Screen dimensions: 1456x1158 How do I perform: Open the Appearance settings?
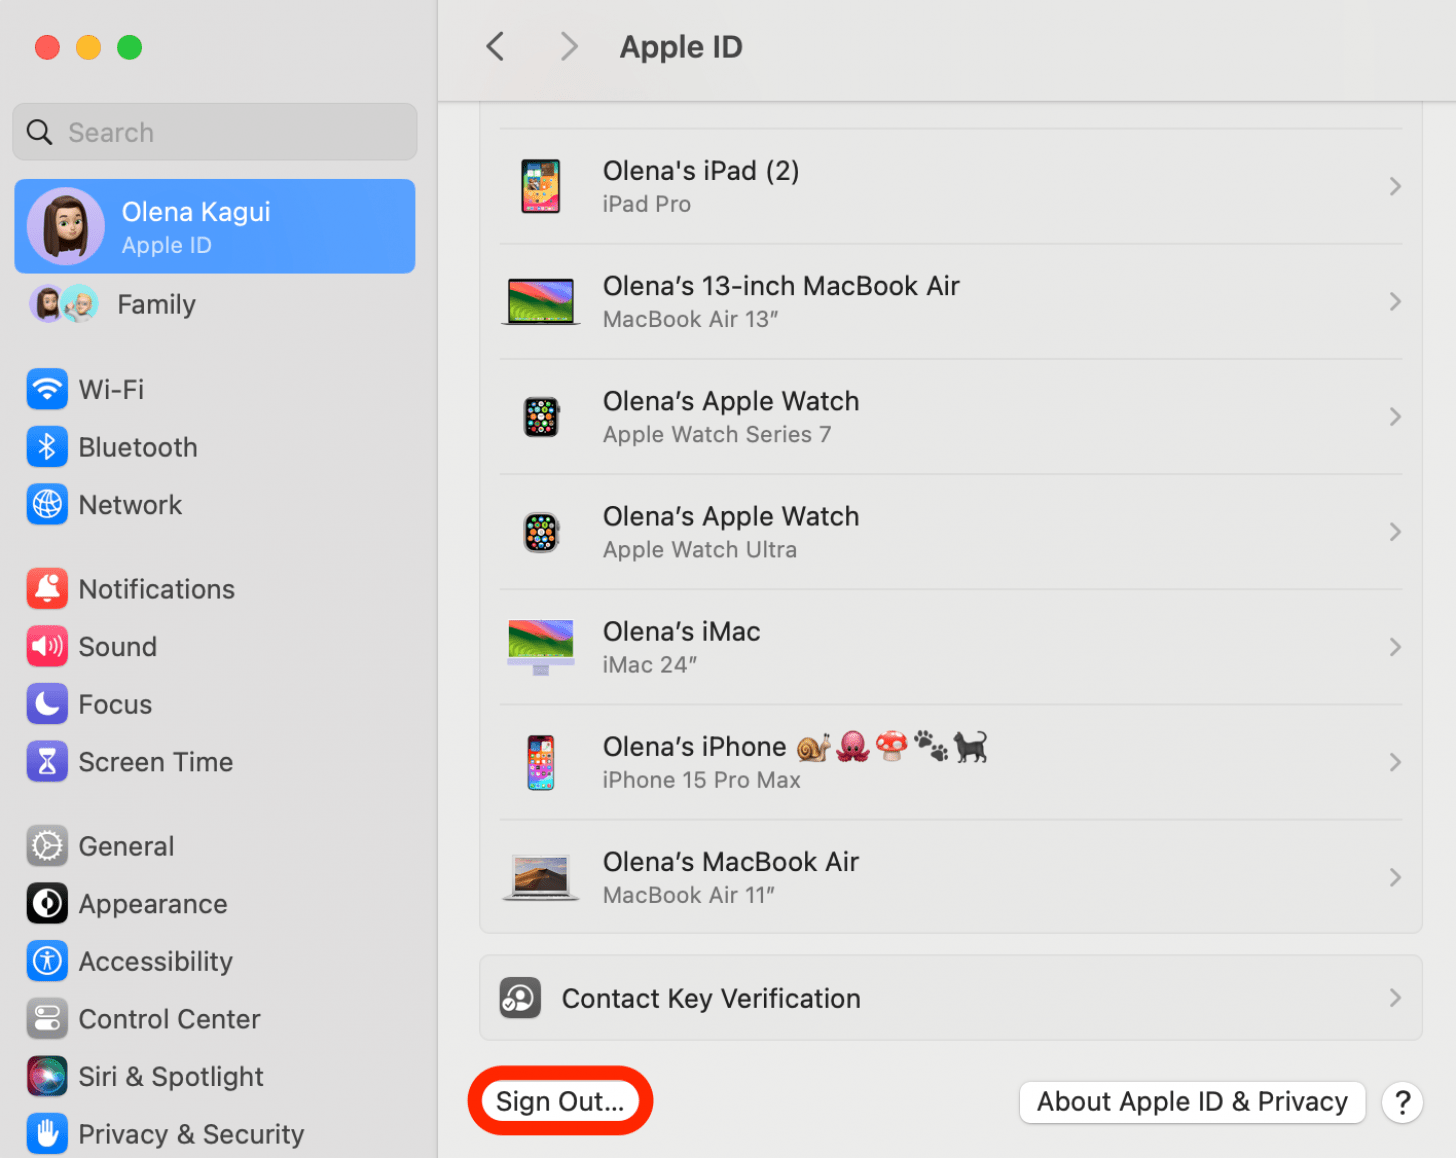[153, 903]
